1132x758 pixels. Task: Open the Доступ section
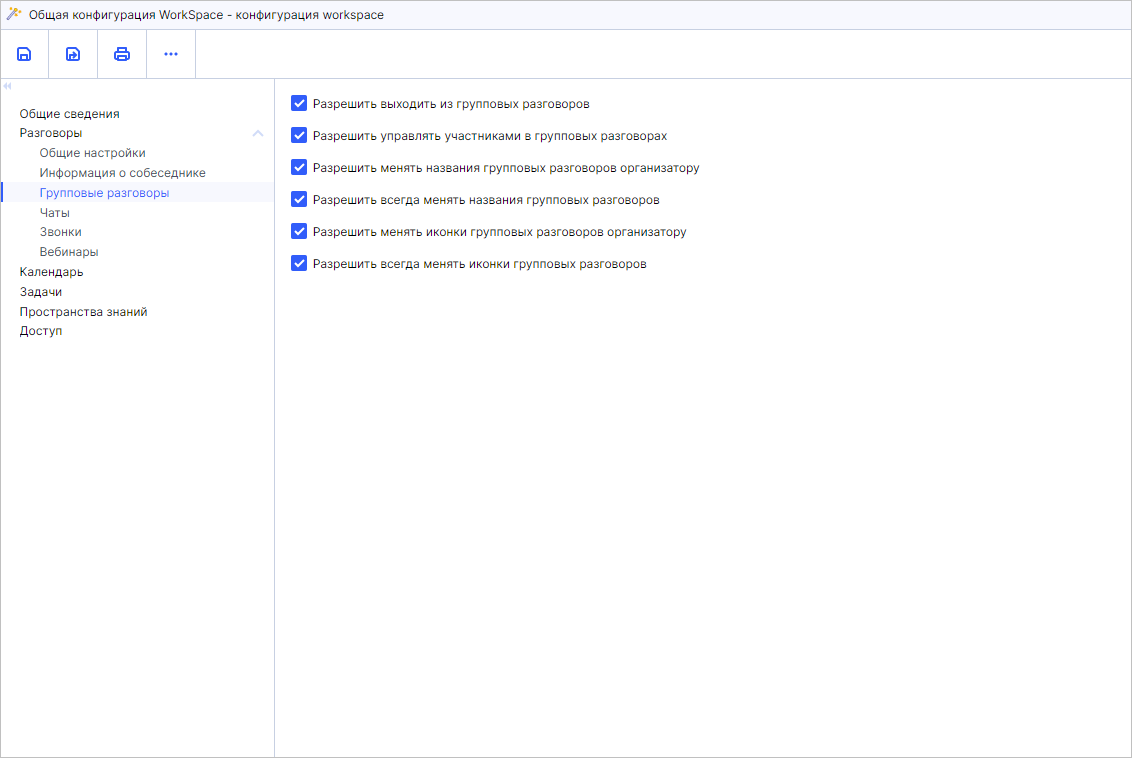tap(40, 331)
